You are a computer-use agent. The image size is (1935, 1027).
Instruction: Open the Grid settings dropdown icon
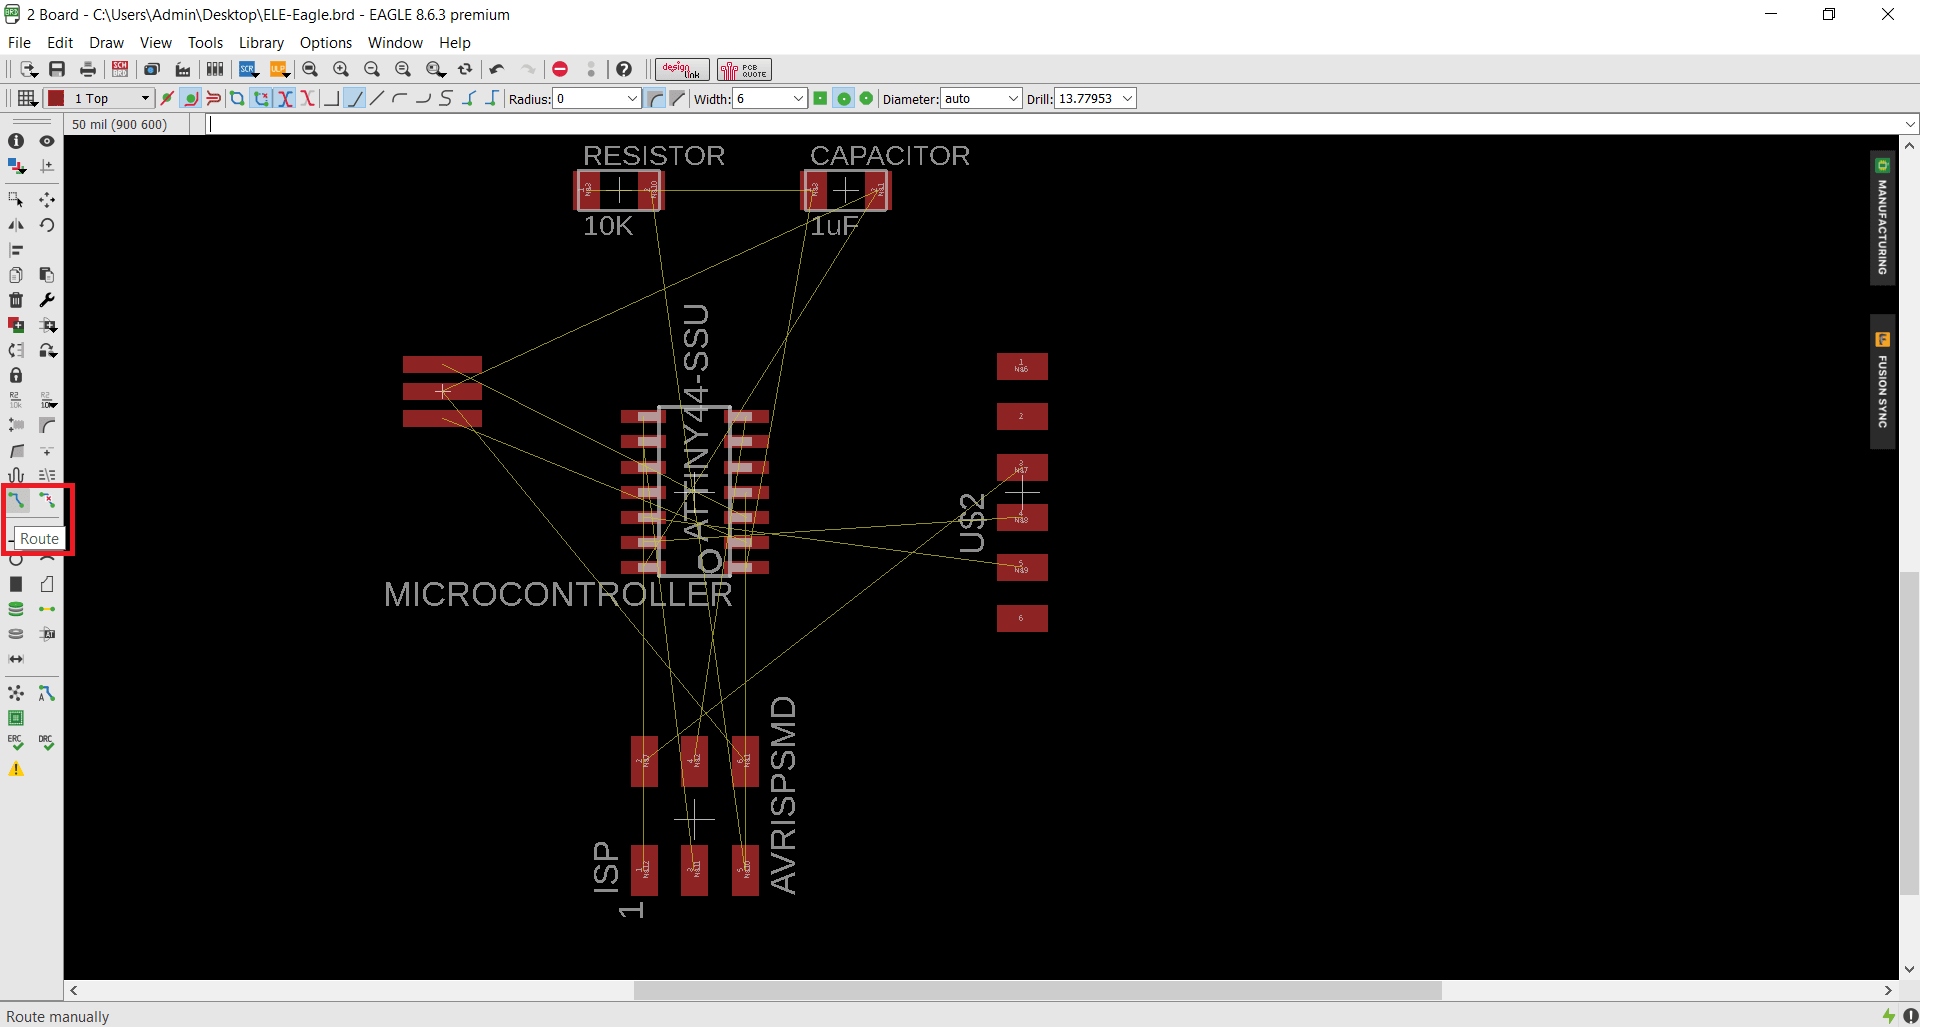27,98
